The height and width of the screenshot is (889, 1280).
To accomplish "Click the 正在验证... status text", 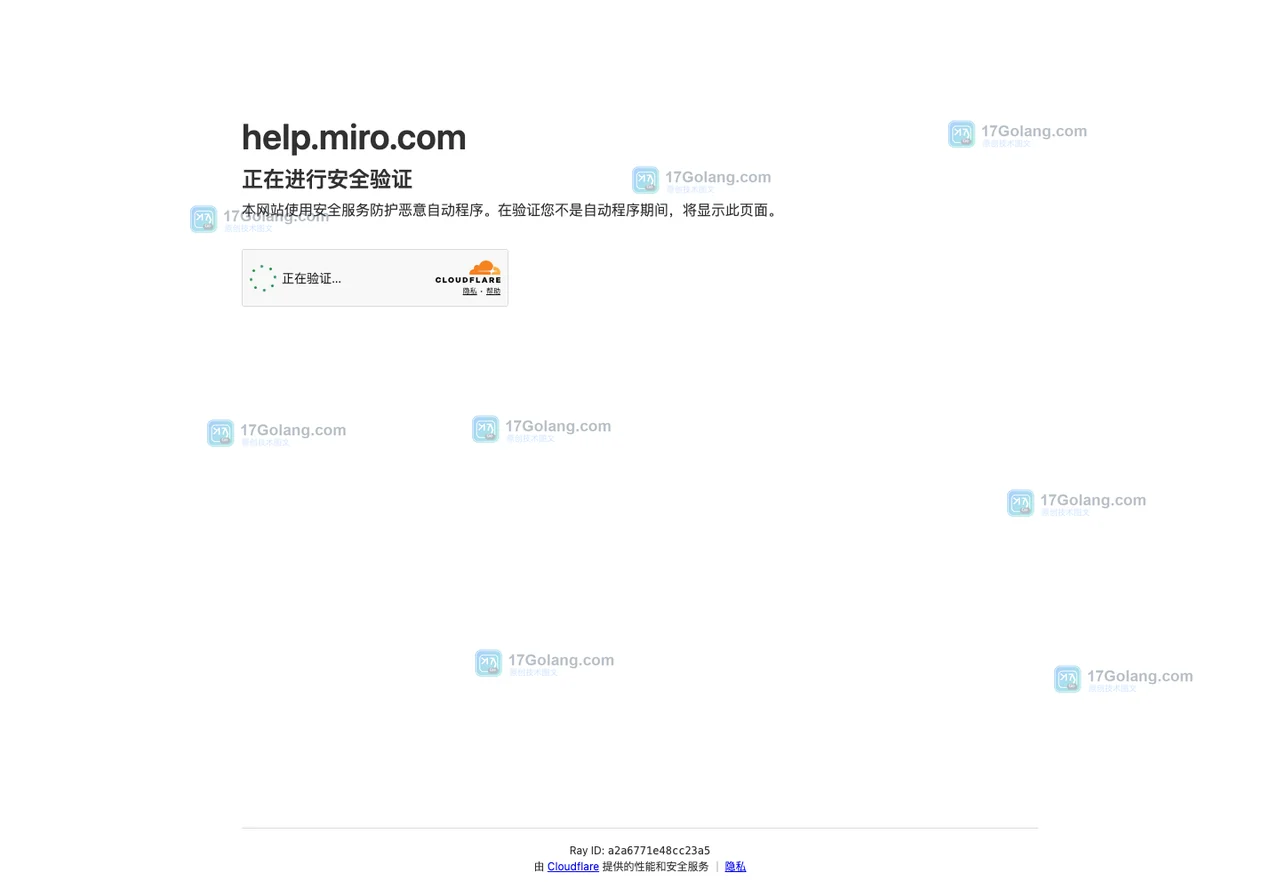I will coord(311,278).
